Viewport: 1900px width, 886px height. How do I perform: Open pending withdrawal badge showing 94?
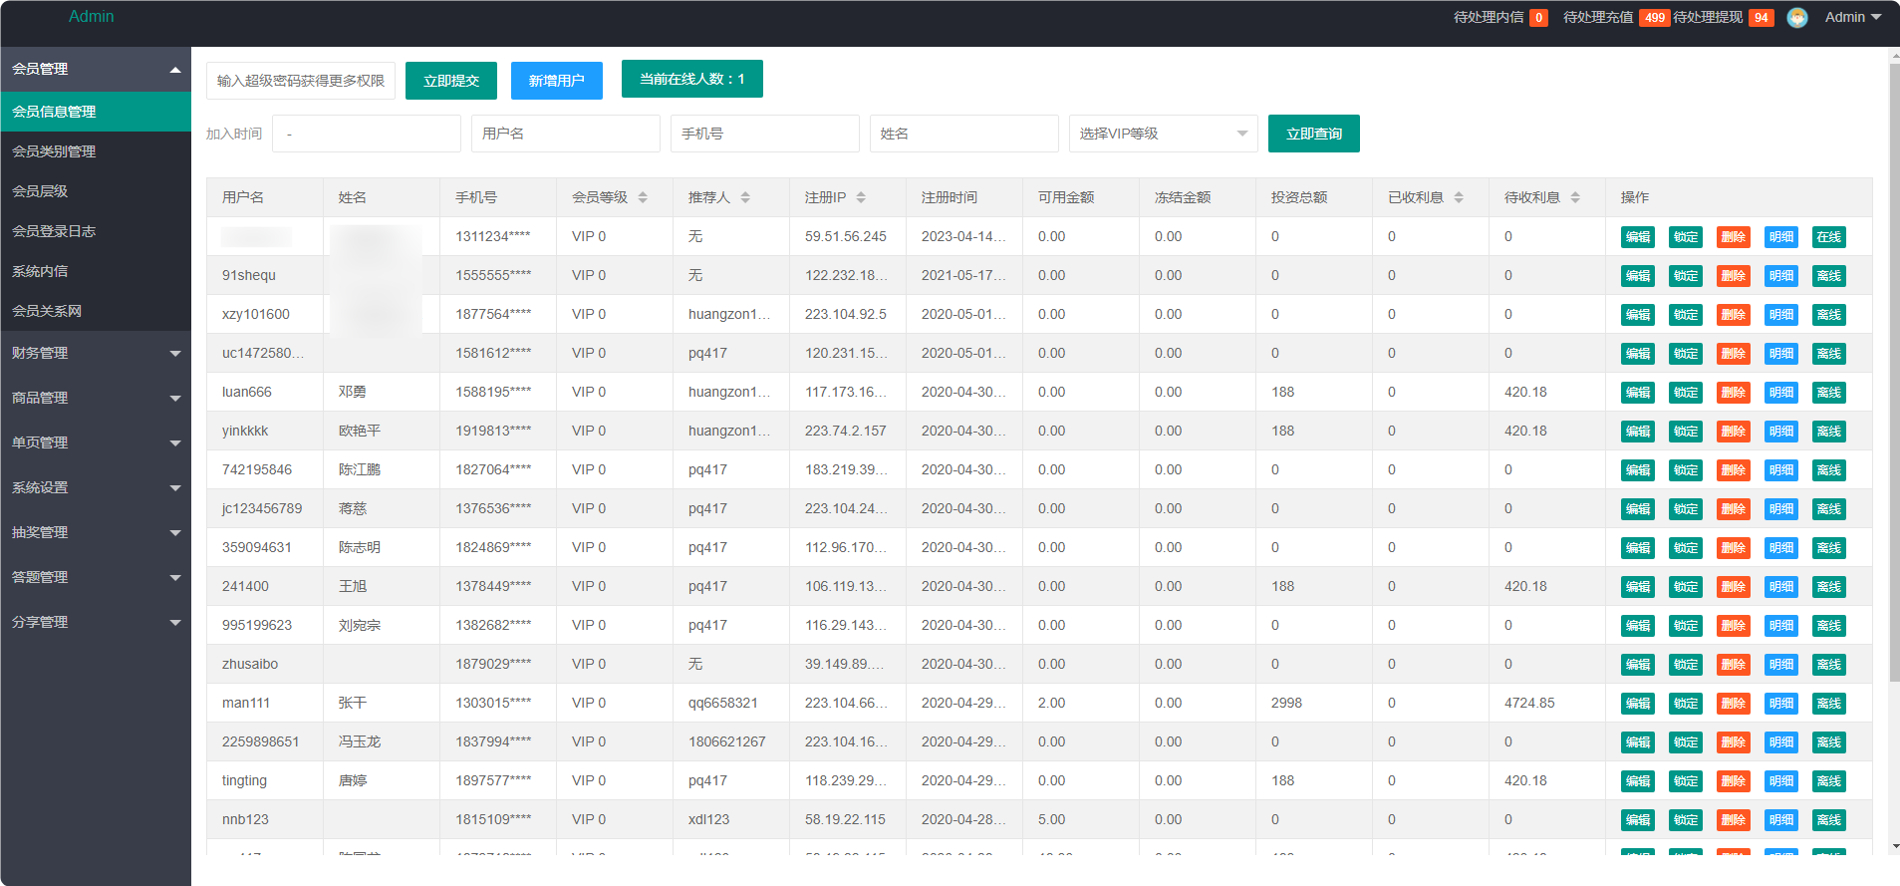coord(1760,18)
